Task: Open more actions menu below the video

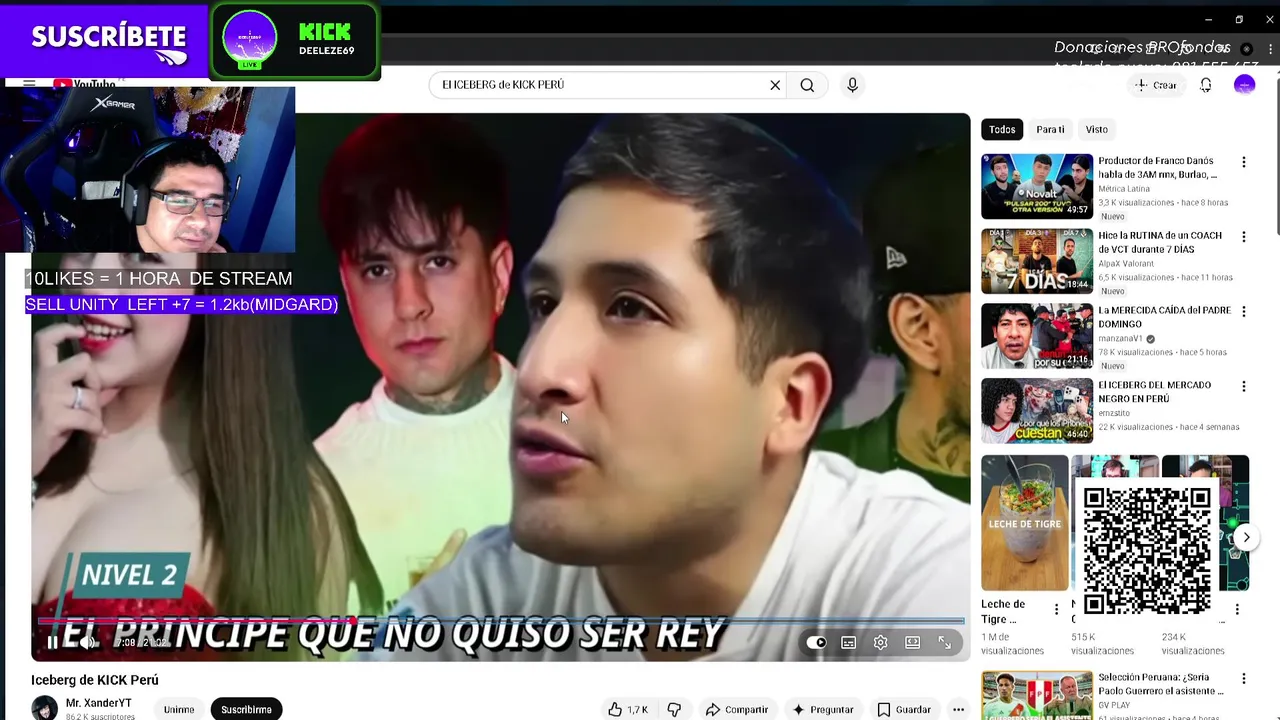Action: [x=958, y=709]
